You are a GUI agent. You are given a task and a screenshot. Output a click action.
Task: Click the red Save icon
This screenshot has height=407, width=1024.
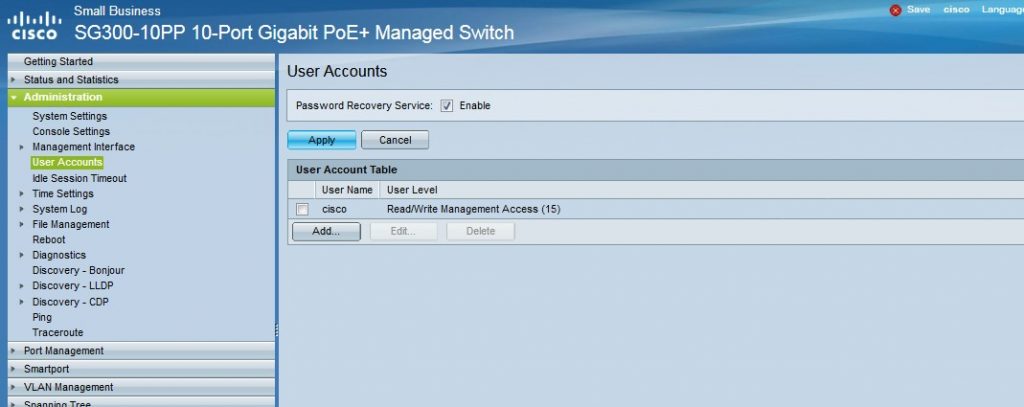[x=895, y=10]
